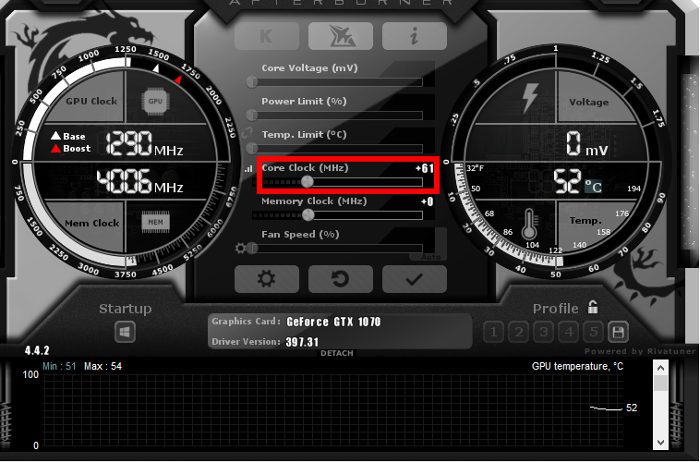Toggle the link icon beside Temp. Limit

point(246,133)
